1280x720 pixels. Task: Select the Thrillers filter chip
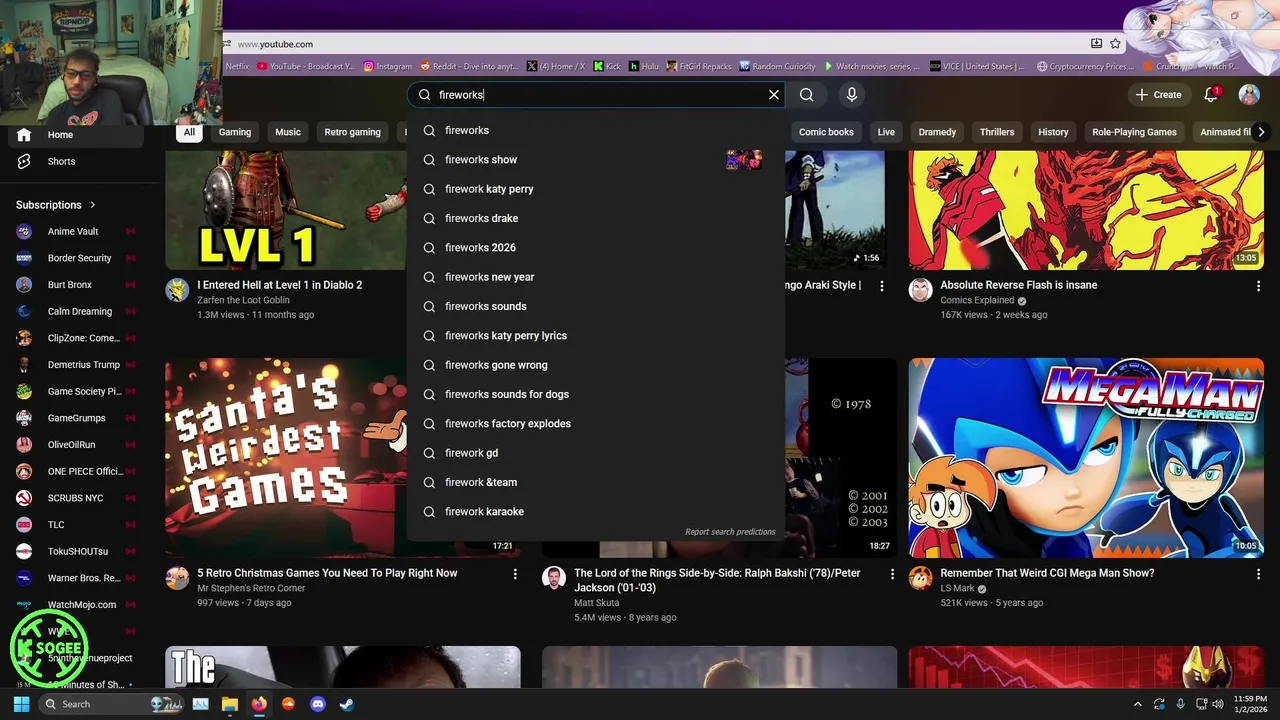[997, 132]
